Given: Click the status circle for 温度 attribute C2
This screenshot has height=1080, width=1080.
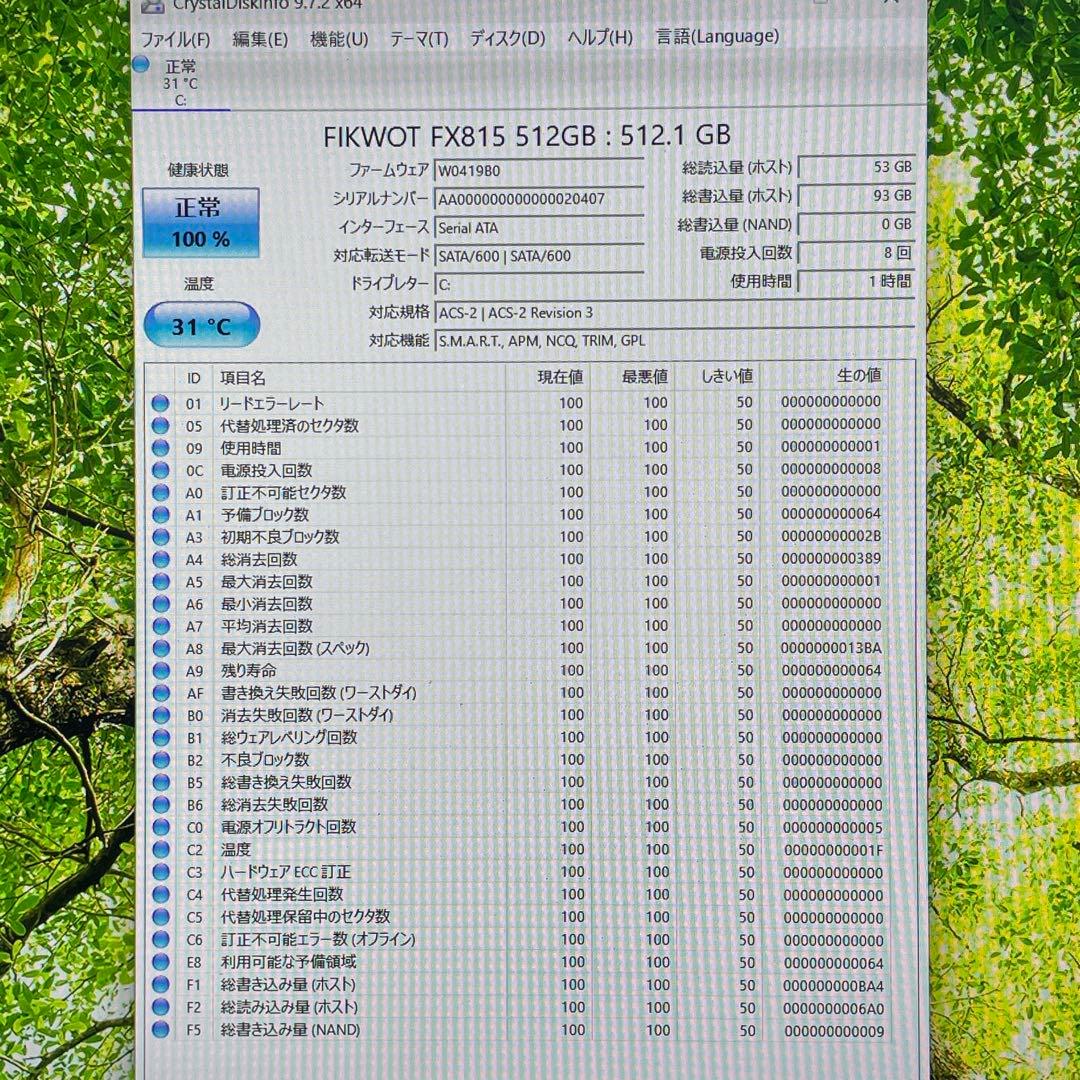Looking at the screenshot, I should click(x=160, y=849).
